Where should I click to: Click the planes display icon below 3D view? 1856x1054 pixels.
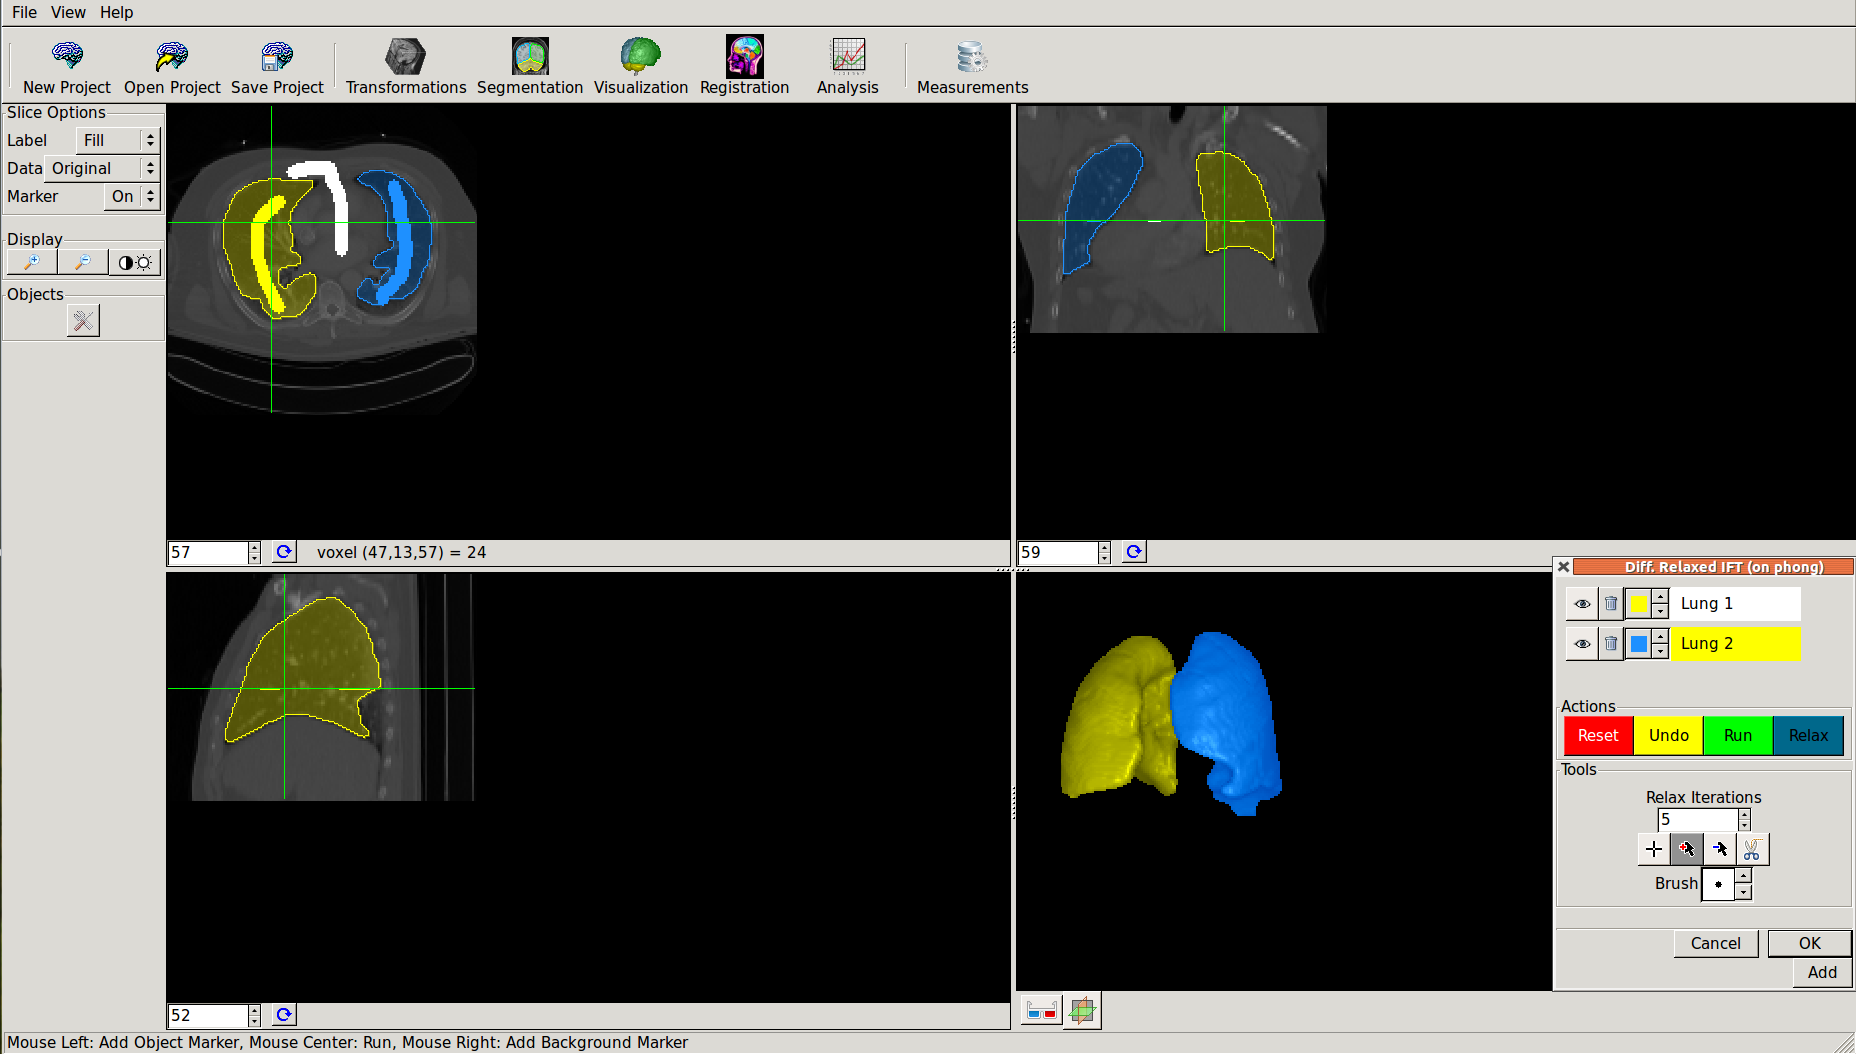coord(1082,1011)
